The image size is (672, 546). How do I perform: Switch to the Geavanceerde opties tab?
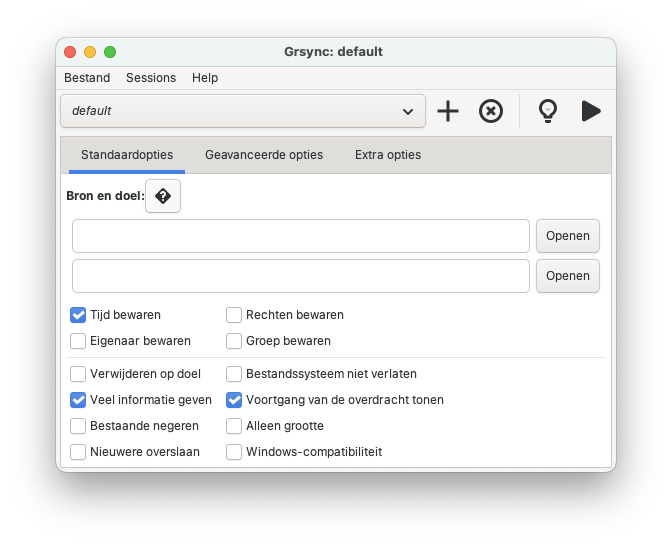click(x=264, y=155)
